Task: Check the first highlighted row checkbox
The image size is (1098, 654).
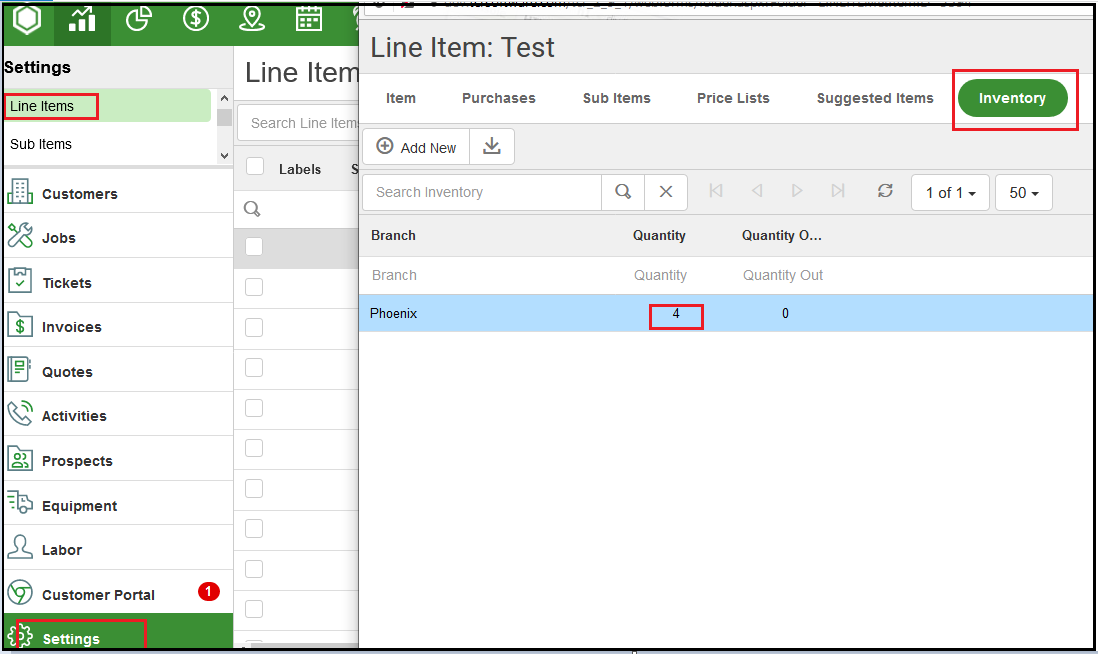Action: 254,246
